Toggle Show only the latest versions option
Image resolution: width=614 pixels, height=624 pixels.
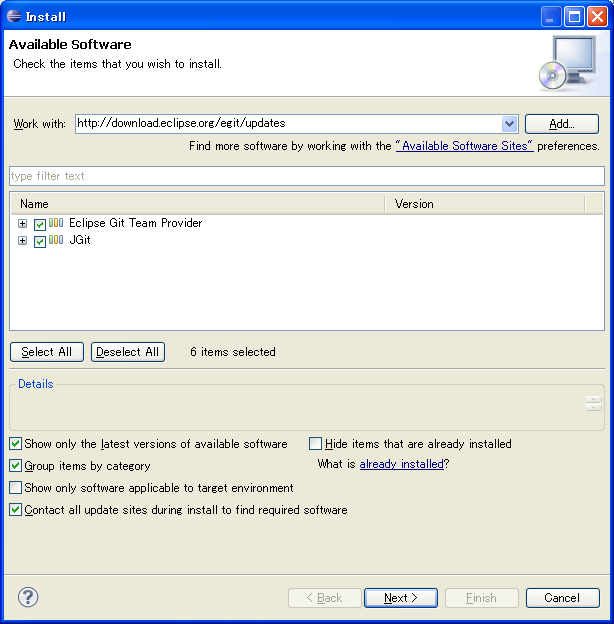click(16, 443)
